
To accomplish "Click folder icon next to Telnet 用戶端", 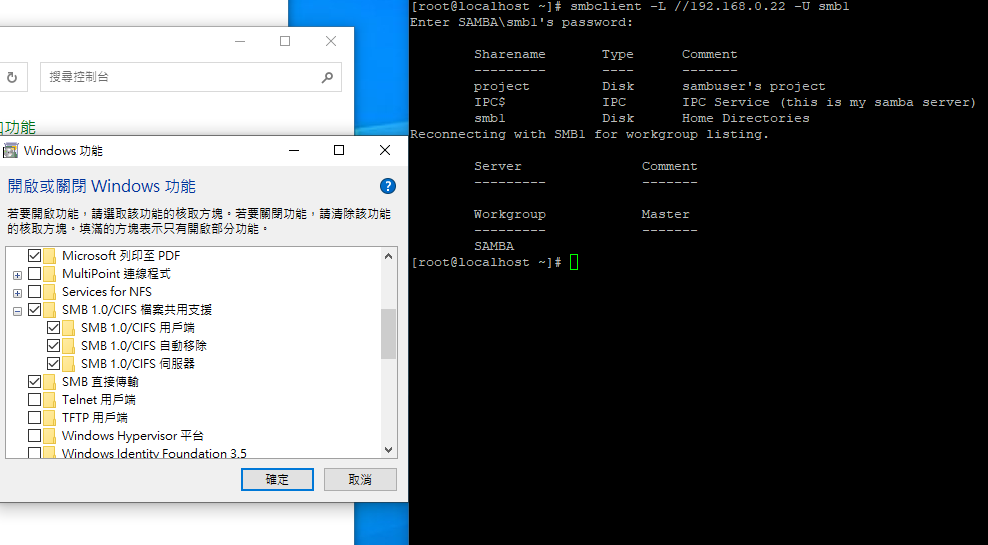I will (x=50, y=399).
